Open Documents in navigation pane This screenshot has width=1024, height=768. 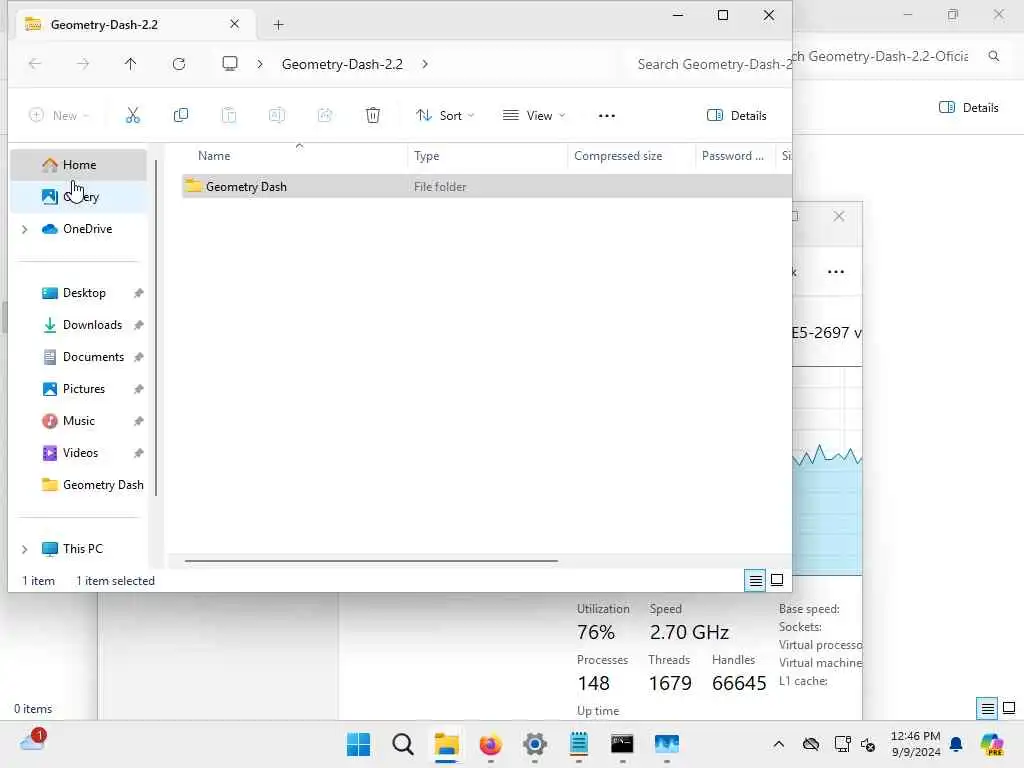(93, 357)
